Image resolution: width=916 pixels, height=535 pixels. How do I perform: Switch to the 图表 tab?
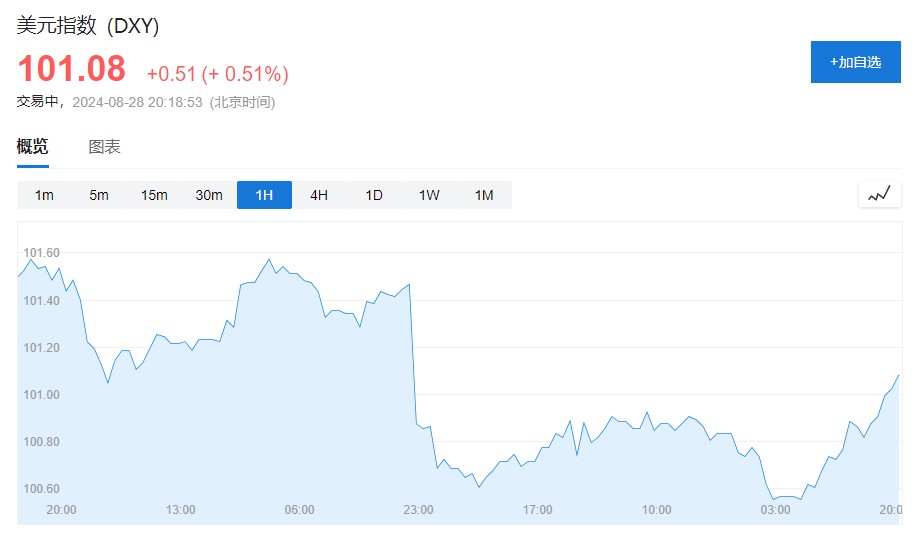[x=104, y=147]
